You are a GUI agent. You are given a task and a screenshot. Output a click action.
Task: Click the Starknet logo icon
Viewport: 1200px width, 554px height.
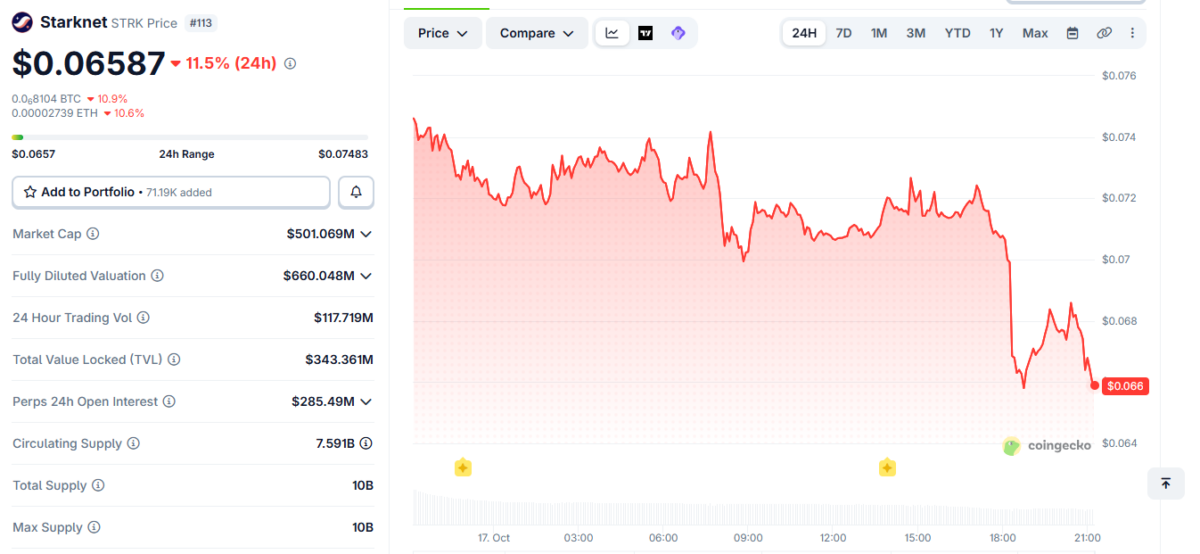pyautogui.click(x=22, y=22)
